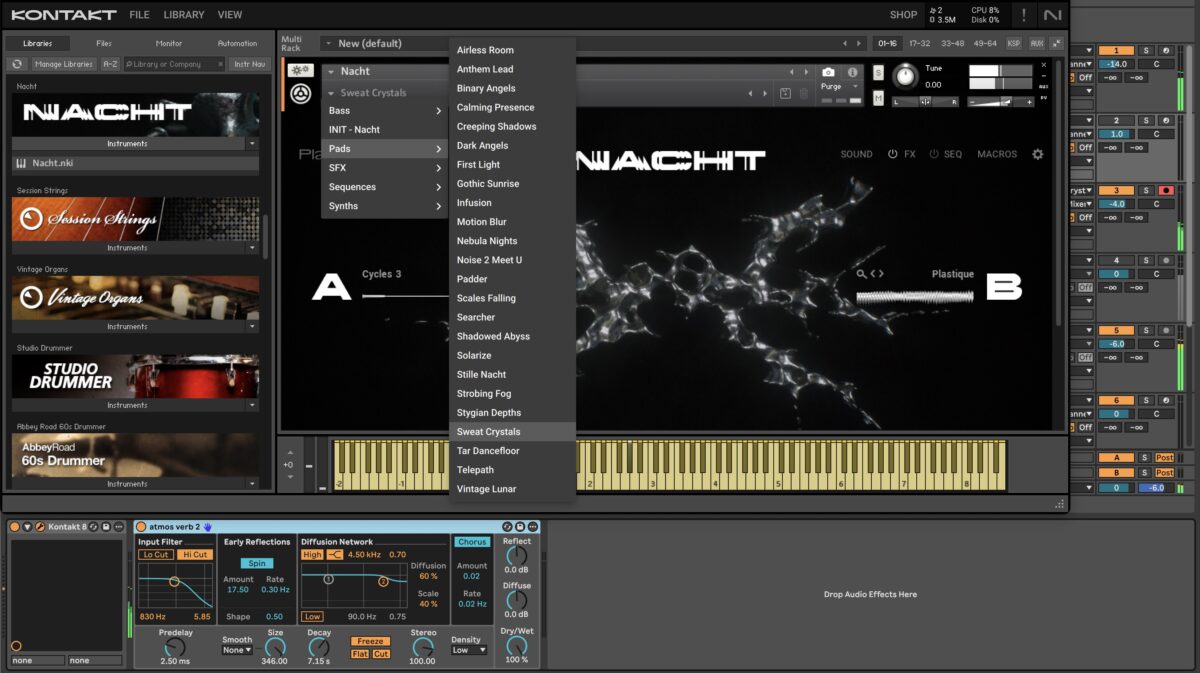The height and width of the screenshot is (673, 1200).
Task: Toggle the FX power switch
Action: pyautogui.click(x=893, y=155)
